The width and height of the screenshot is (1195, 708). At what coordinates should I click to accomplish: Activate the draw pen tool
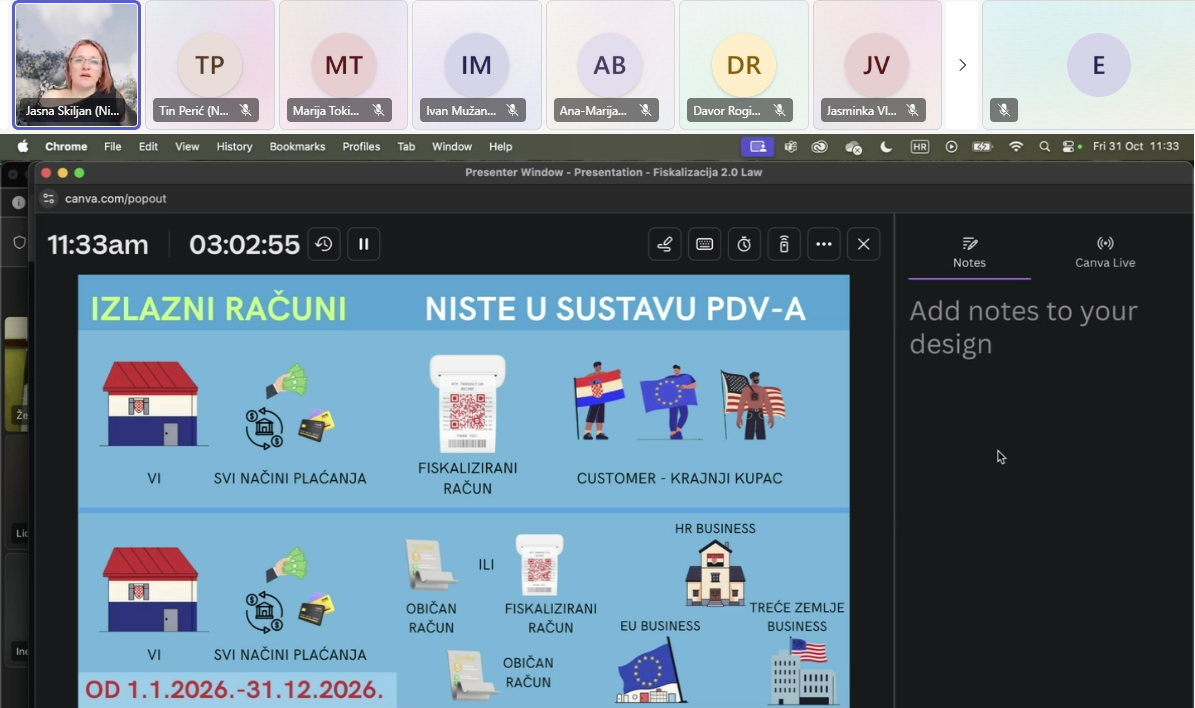664,244
